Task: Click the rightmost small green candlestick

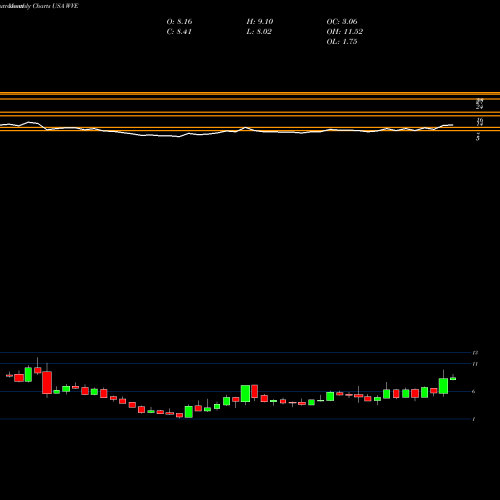Action: coord(453,378)
